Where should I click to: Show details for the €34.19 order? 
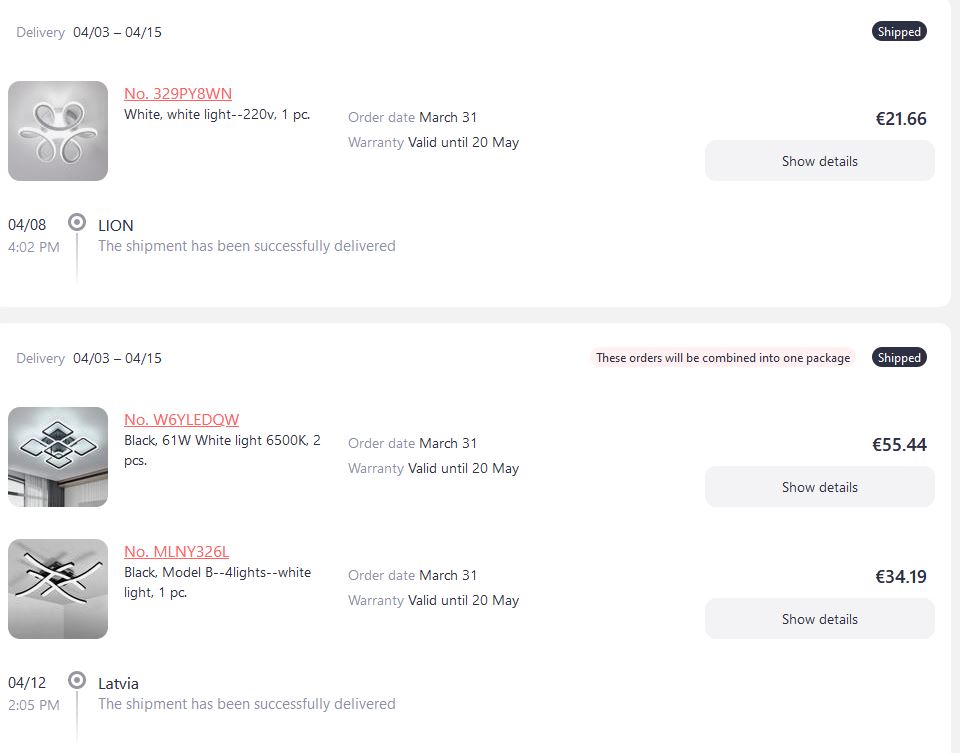click(820, 619)
